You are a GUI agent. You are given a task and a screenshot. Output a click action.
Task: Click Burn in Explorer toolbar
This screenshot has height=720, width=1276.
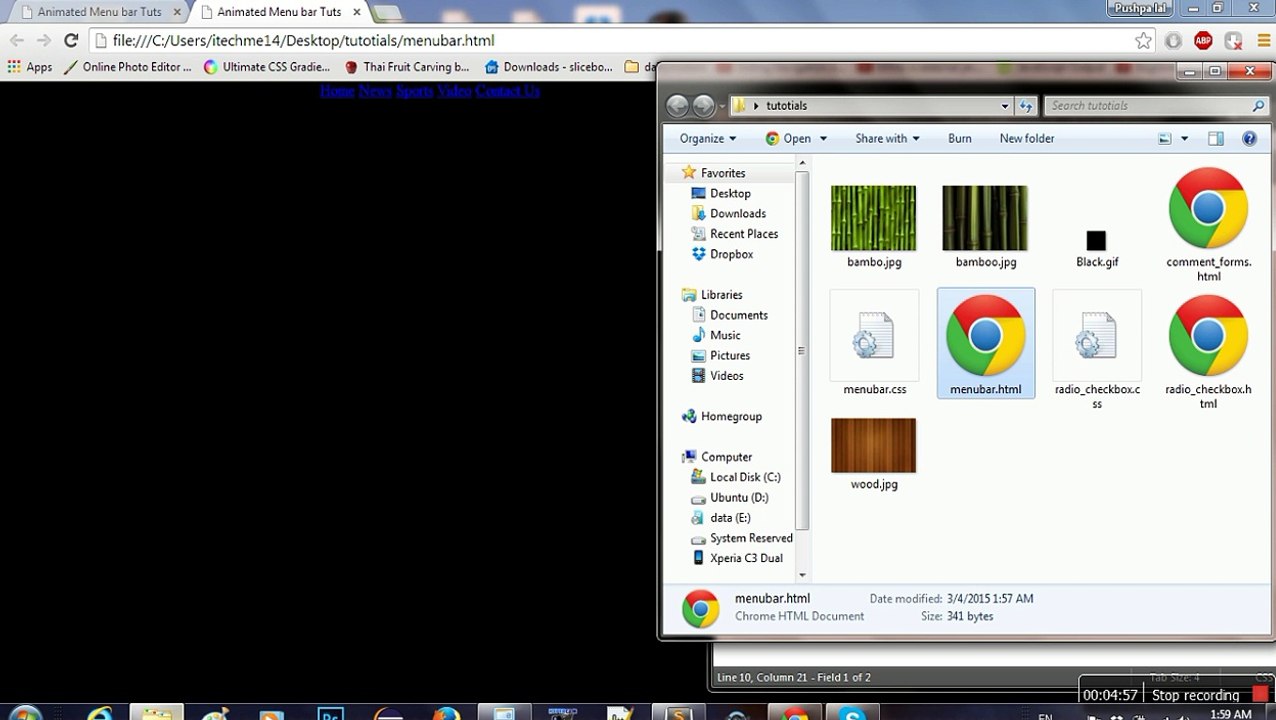click(960, 139)
